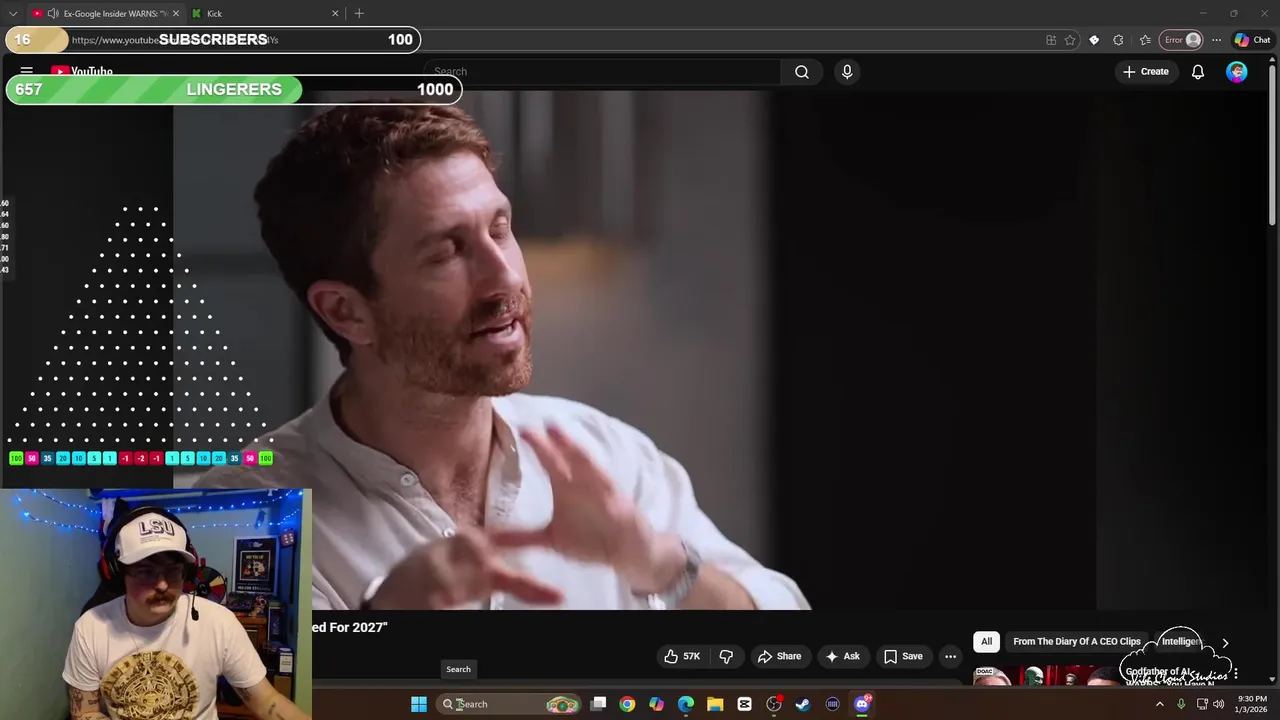Open the Extensions puzzle icon in Edge
This screenshot has width=1280, height=720.
click(x=1118, y=40)
